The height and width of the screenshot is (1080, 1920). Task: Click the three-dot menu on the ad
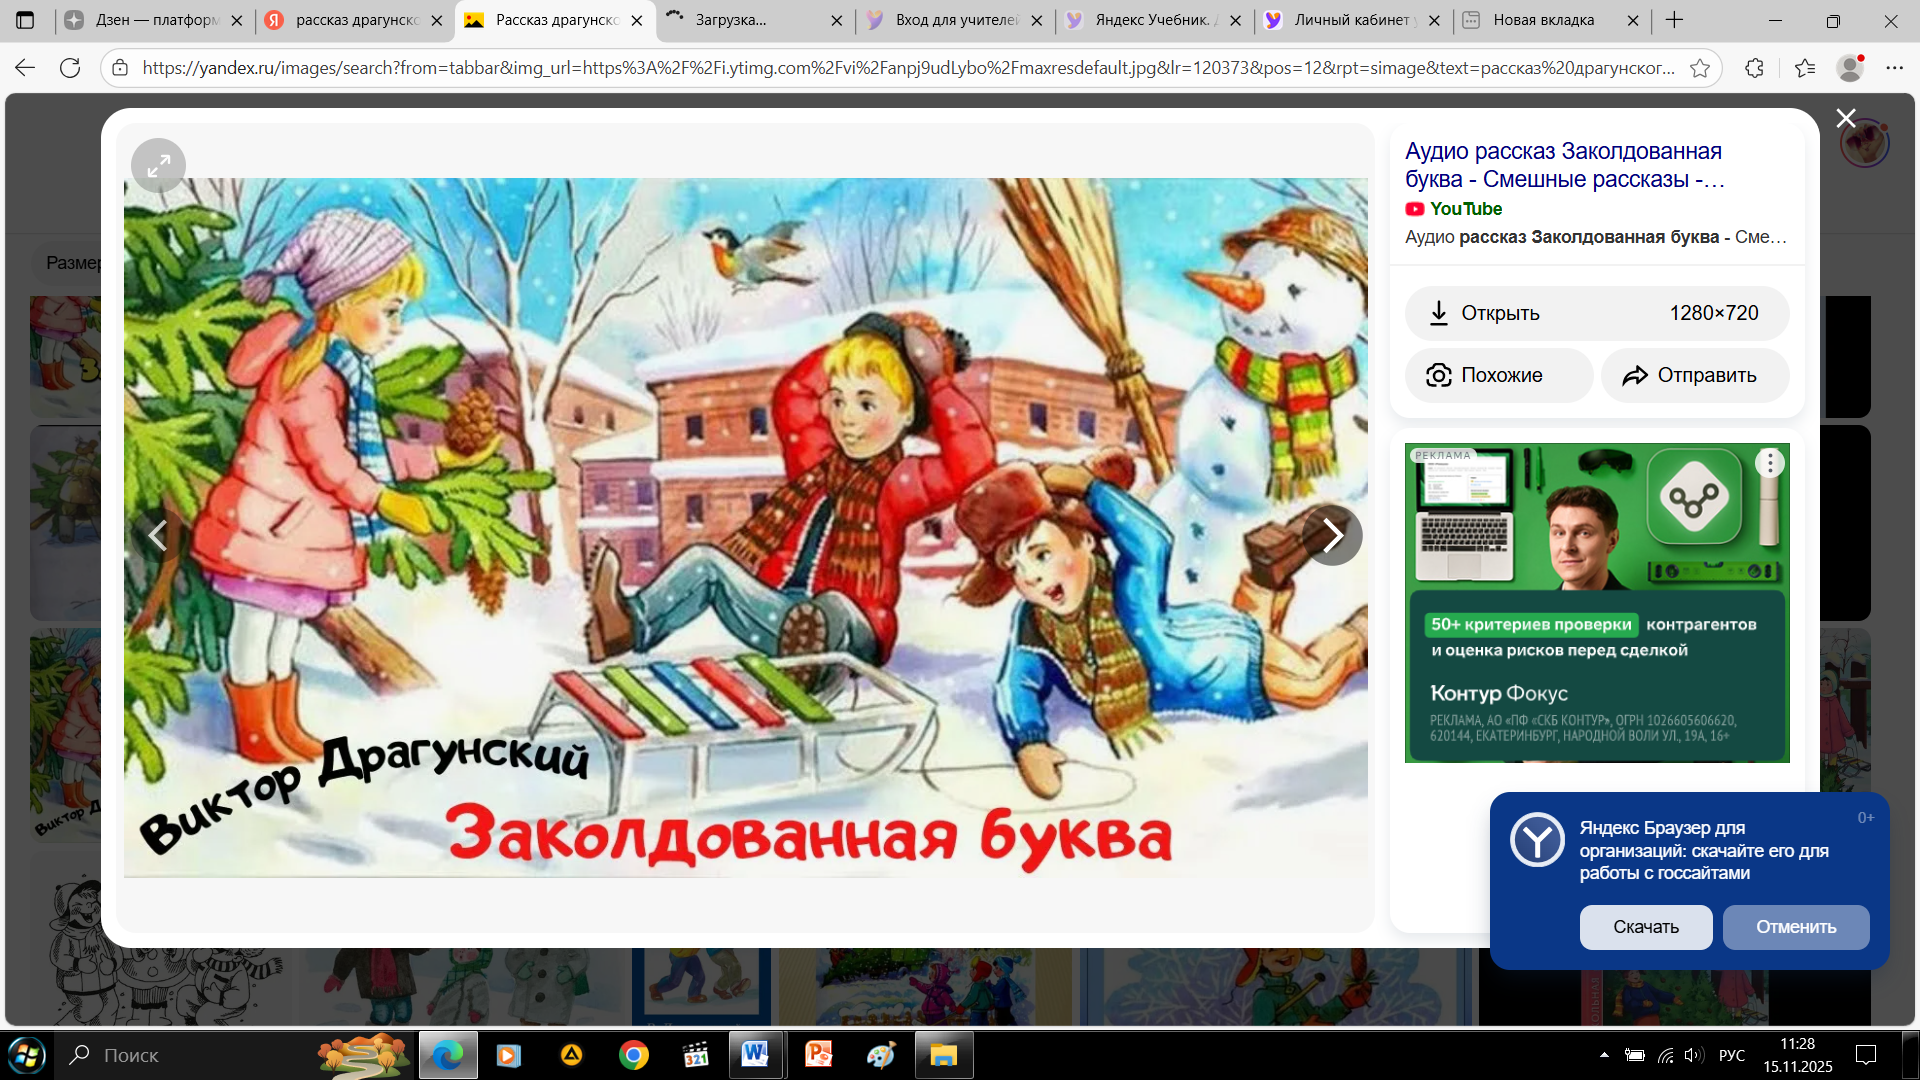coord(1770,463)
